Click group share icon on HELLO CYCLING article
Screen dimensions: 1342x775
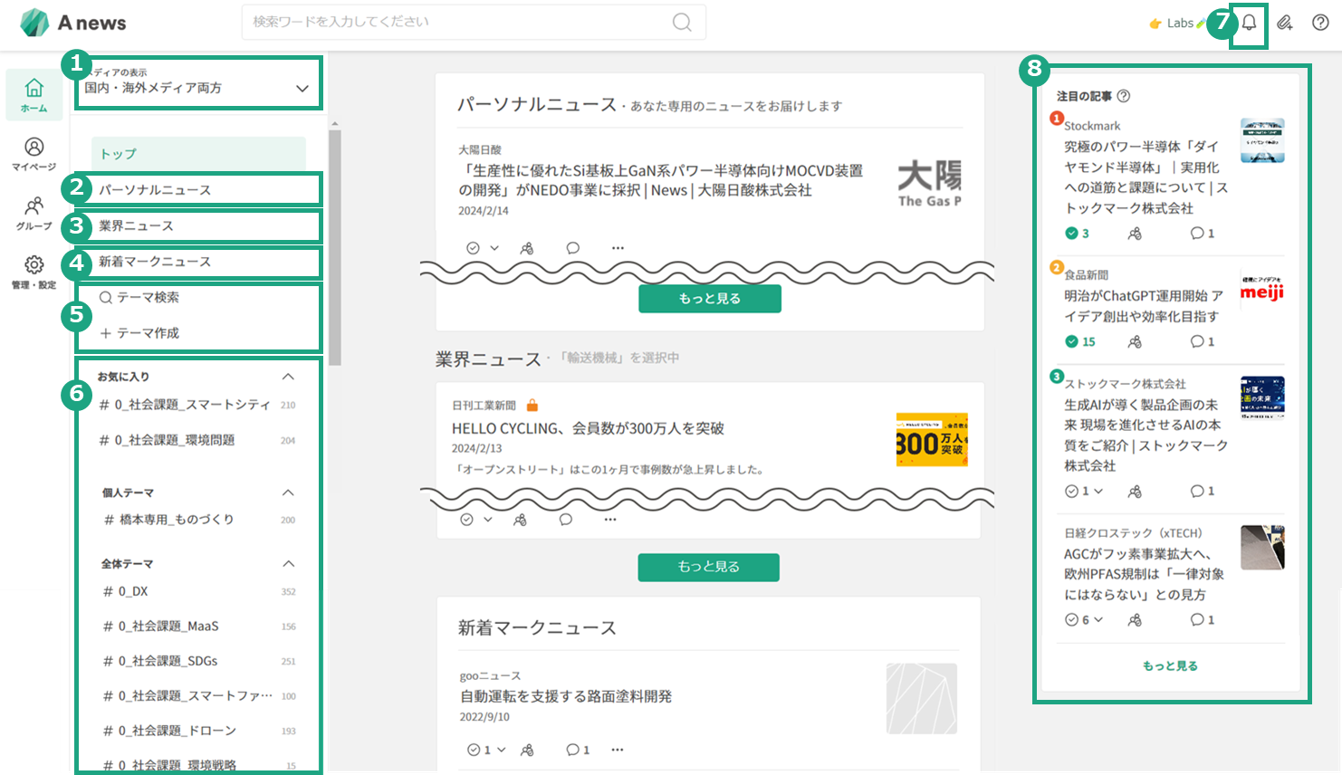(519, 519)
